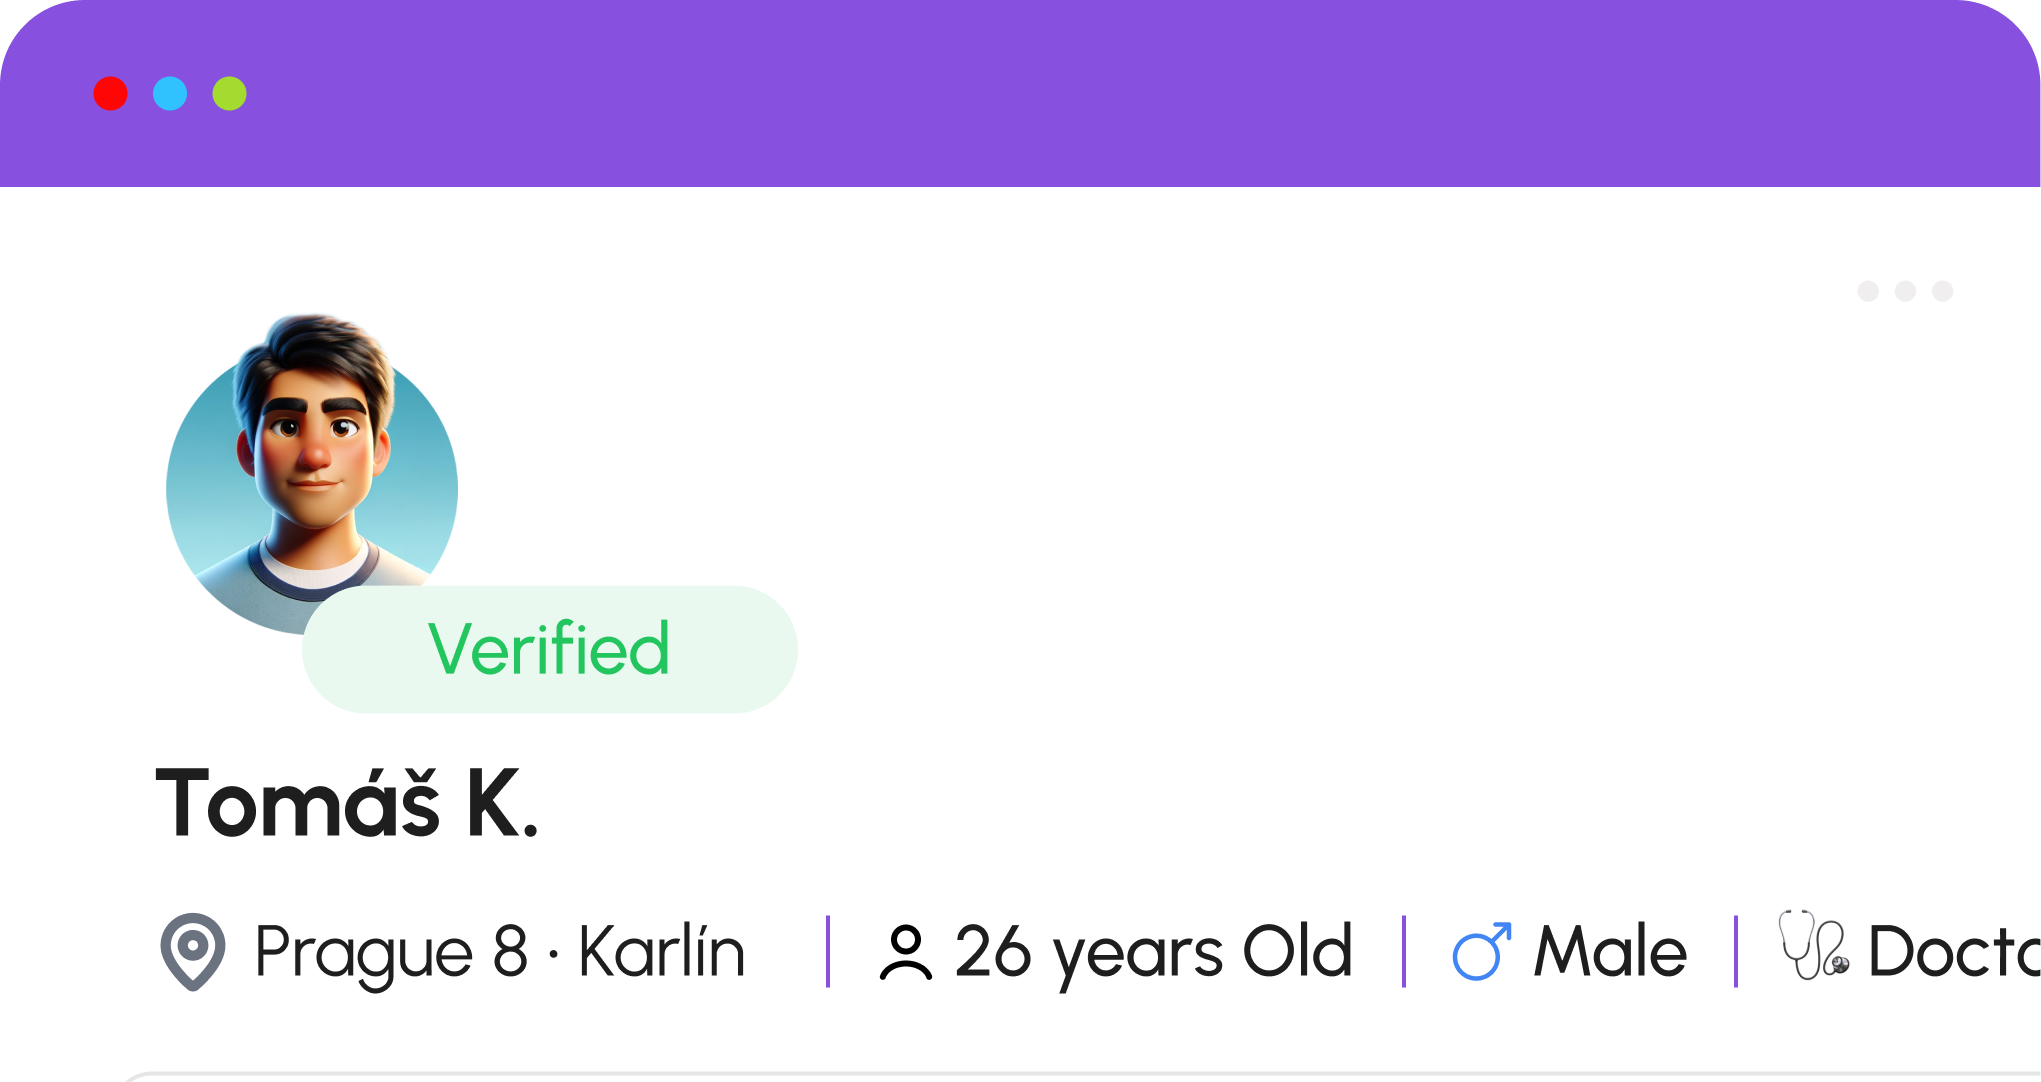Image resolution: width=2041 pixels, height=1082 pixels.
Task: Click the blue traffic-light window dot
Action: 171,95
